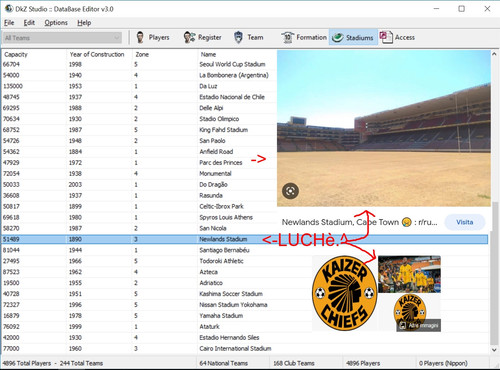Sort by the Zone column header
The height and width of the screenshot is (370, 500).
coord(142,54)
